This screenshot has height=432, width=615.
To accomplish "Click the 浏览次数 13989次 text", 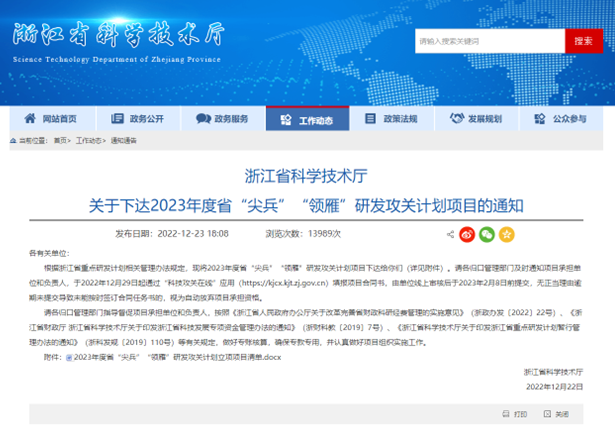I will pos(303,234).
